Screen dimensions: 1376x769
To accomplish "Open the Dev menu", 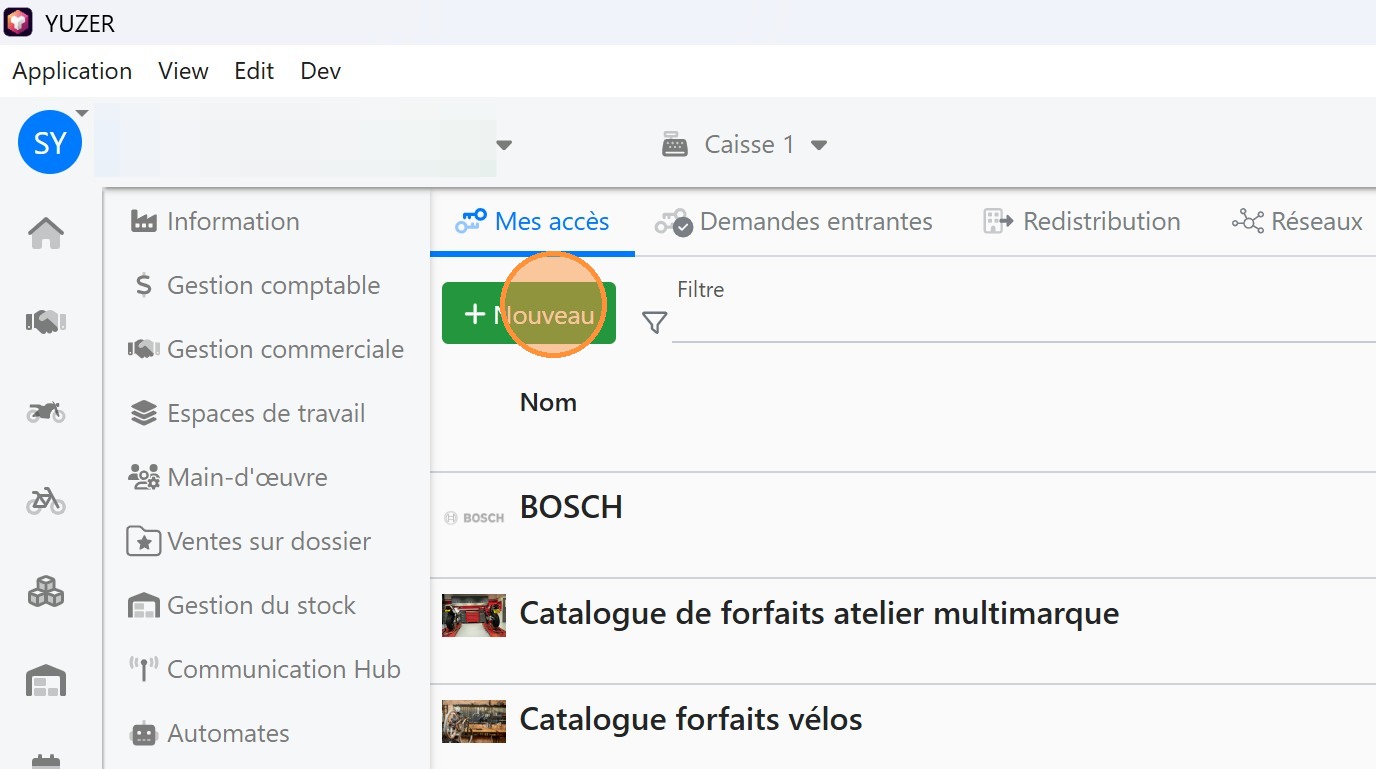I will (320, 71).
